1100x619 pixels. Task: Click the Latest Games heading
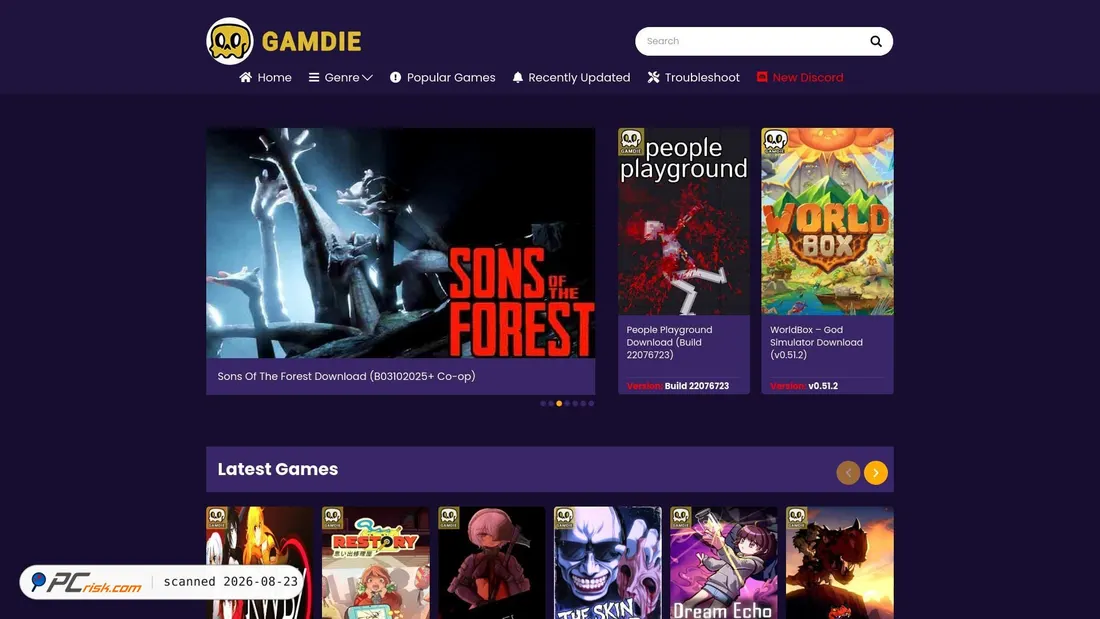(x=278, y=469)
